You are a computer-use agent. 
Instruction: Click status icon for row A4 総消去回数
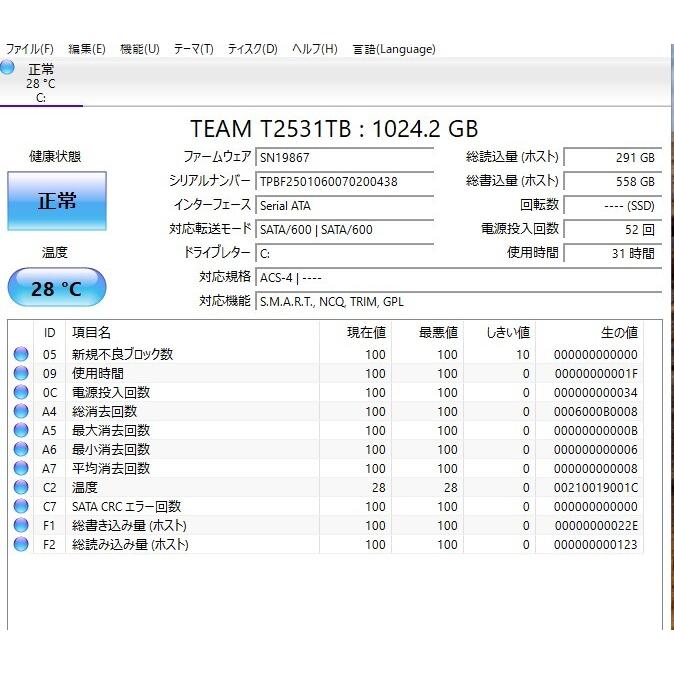[21, 411]
